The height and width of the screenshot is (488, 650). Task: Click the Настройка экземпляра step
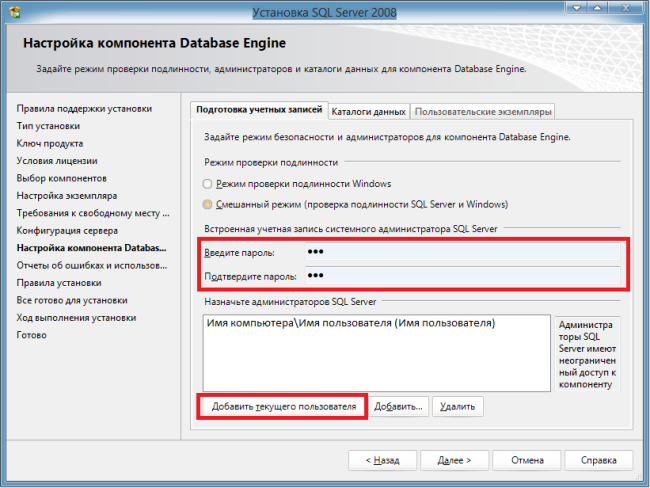coord(67,196)
